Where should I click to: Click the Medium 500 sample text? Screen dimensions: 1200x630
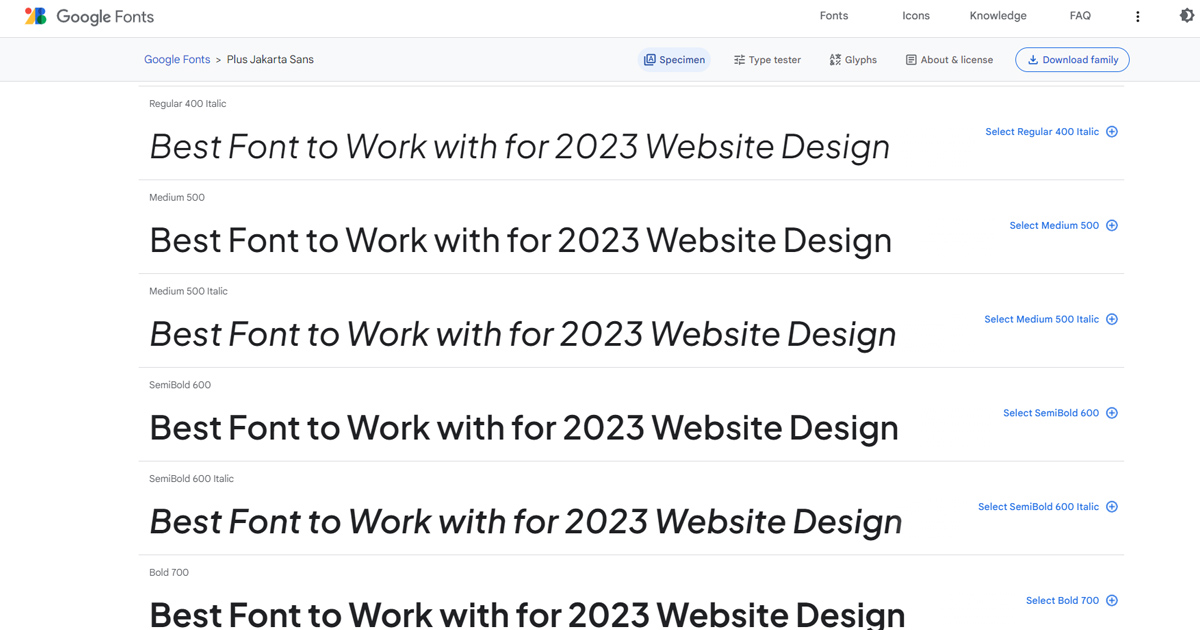tap(520, 241)
